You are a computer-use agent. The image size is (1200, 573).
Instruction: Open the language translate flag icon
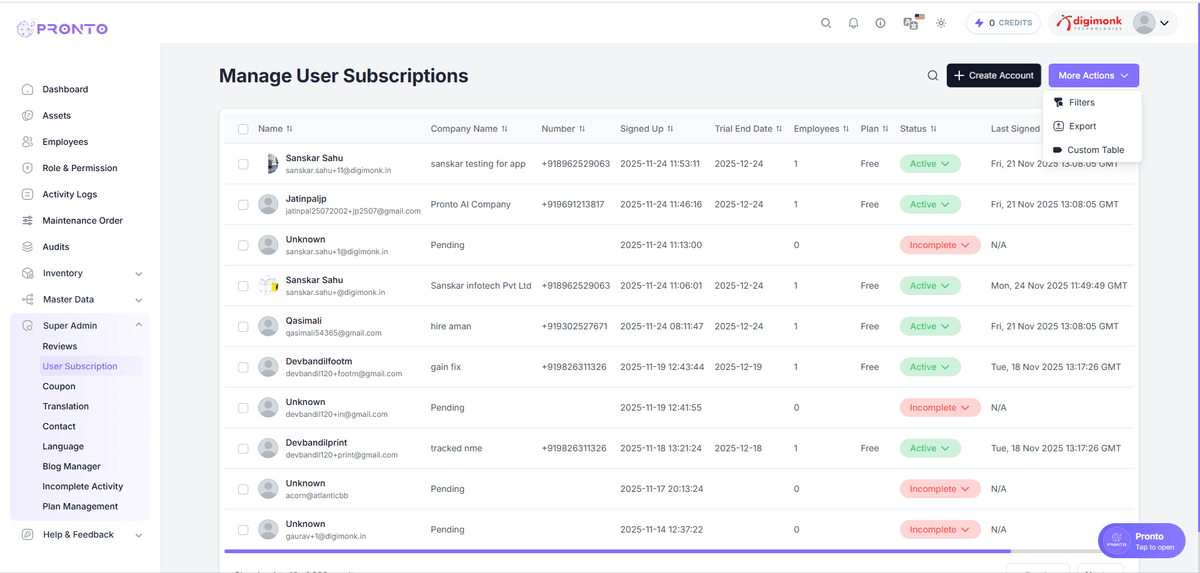pyautogui.click(x=912, y=22)
